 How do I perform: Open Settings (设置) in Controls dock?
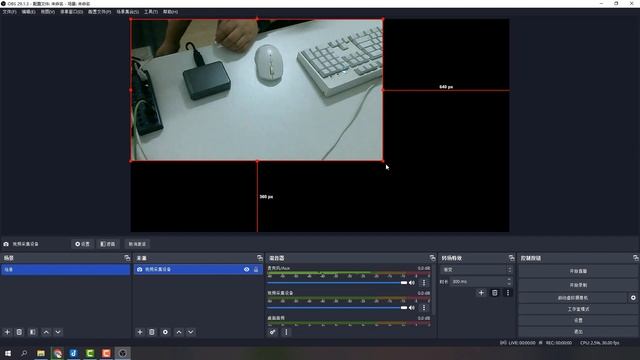coord(578,320)
